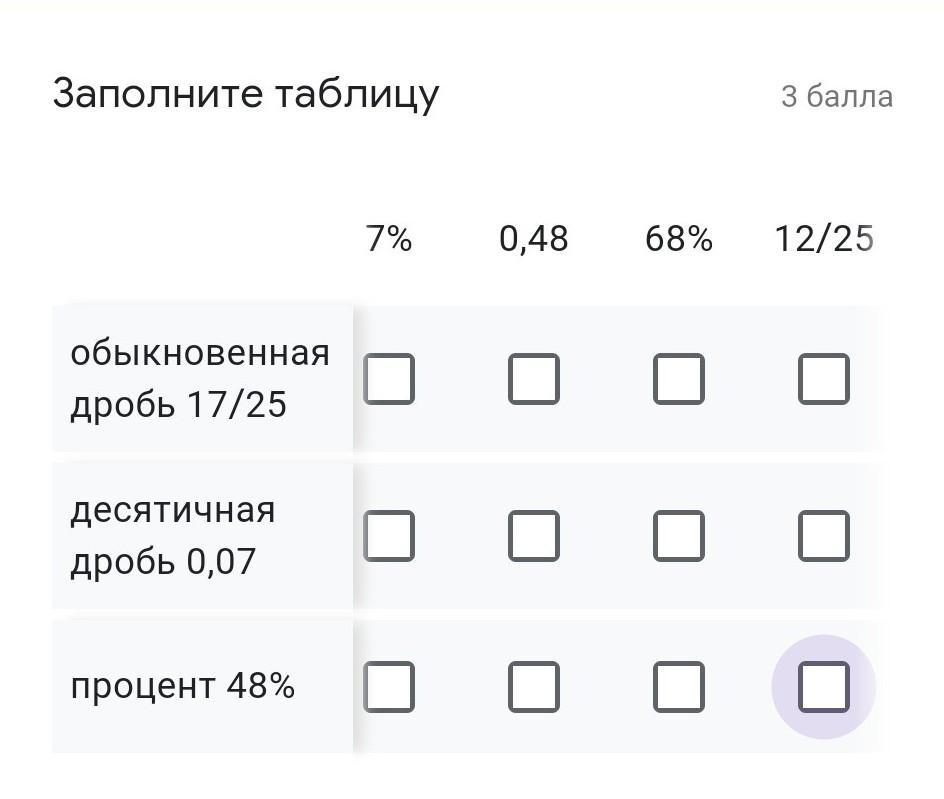Click the 0,48 column header

click(534, 239)
